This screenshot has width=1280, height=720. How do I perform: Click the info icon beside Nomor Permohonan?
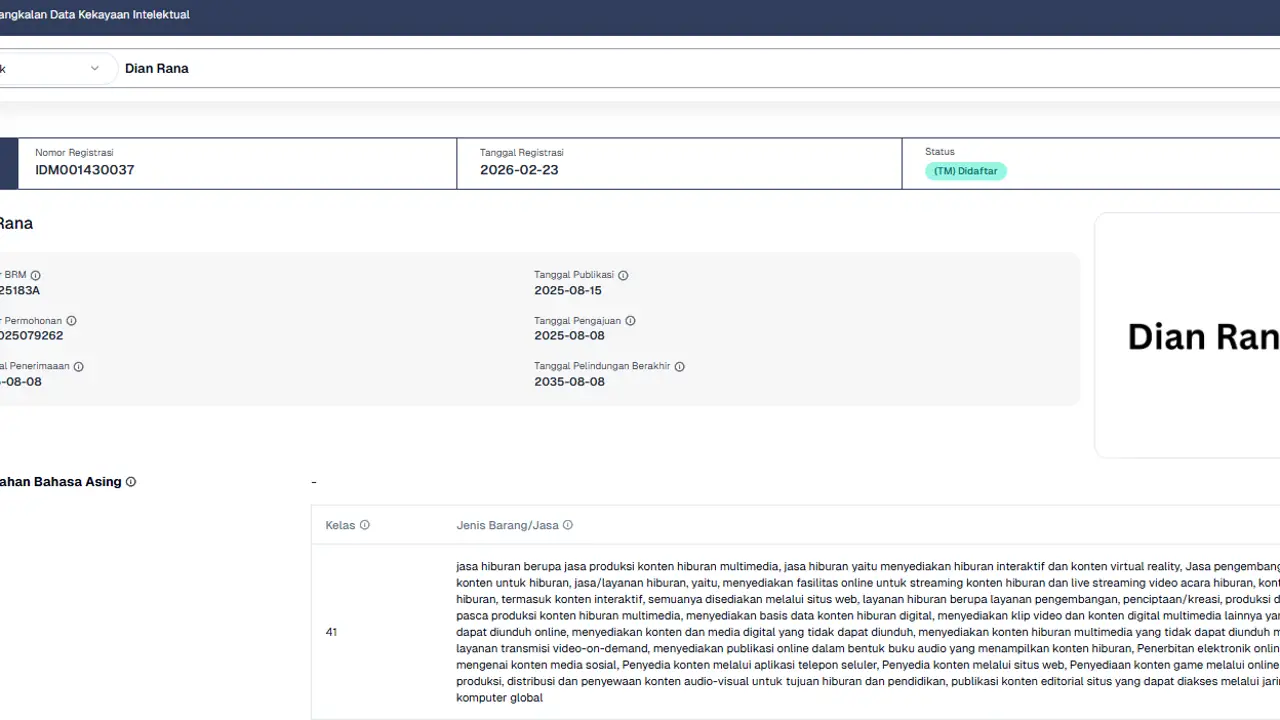point(71,321)
